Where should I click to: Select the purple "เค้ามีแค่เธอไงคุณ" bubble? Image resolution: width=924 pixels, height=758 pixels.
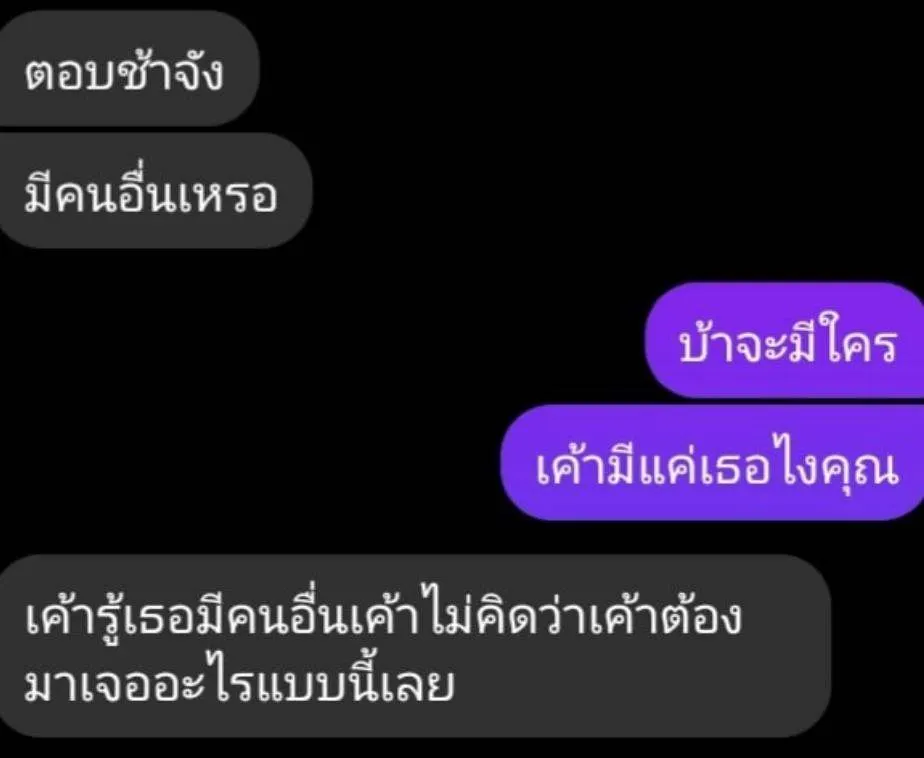point(712,463)
